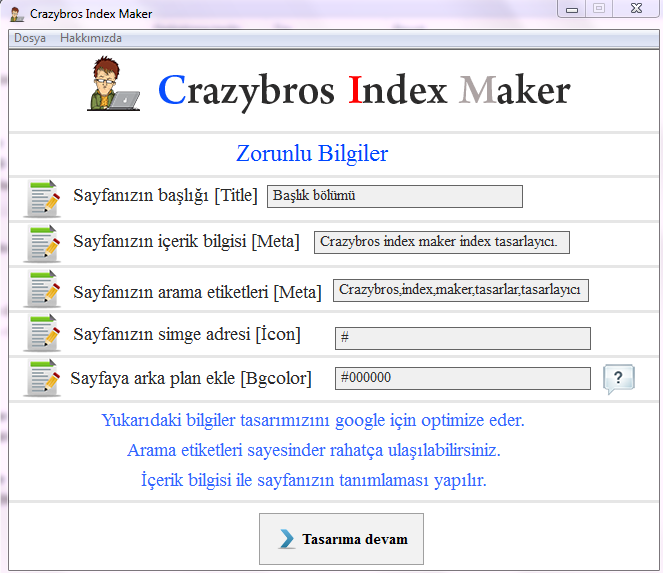The height and width of the screenshot is (573, 663).
Task: Click the line İçerik bilgisi ile sayfanızın tanımlaması
Action: tap(314, 480)
